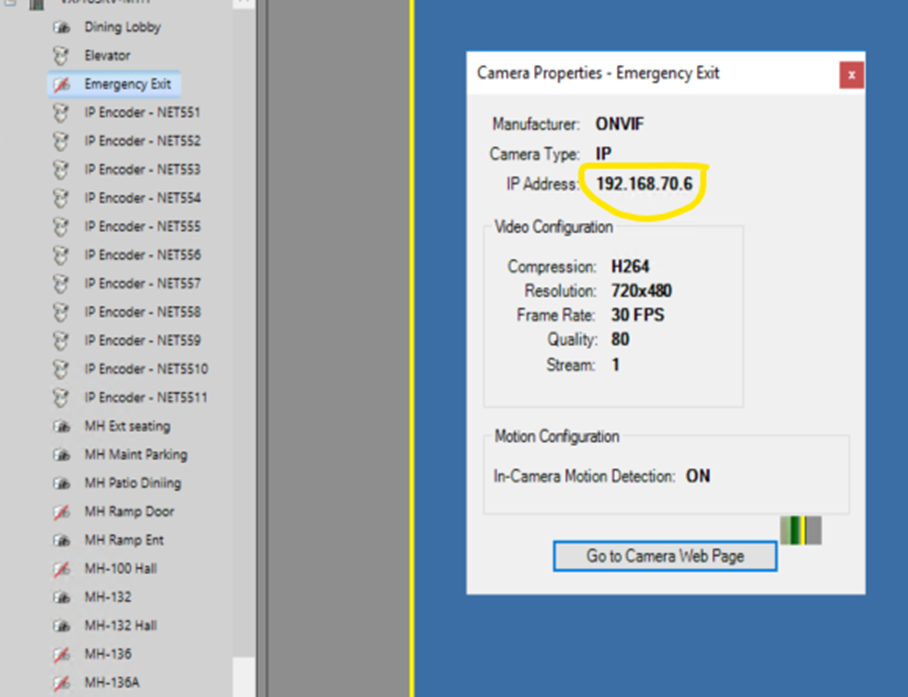This screenshot has height=697, width=908.
Task: Select MH Ext seating camera
Action: (x=127, y=427)
